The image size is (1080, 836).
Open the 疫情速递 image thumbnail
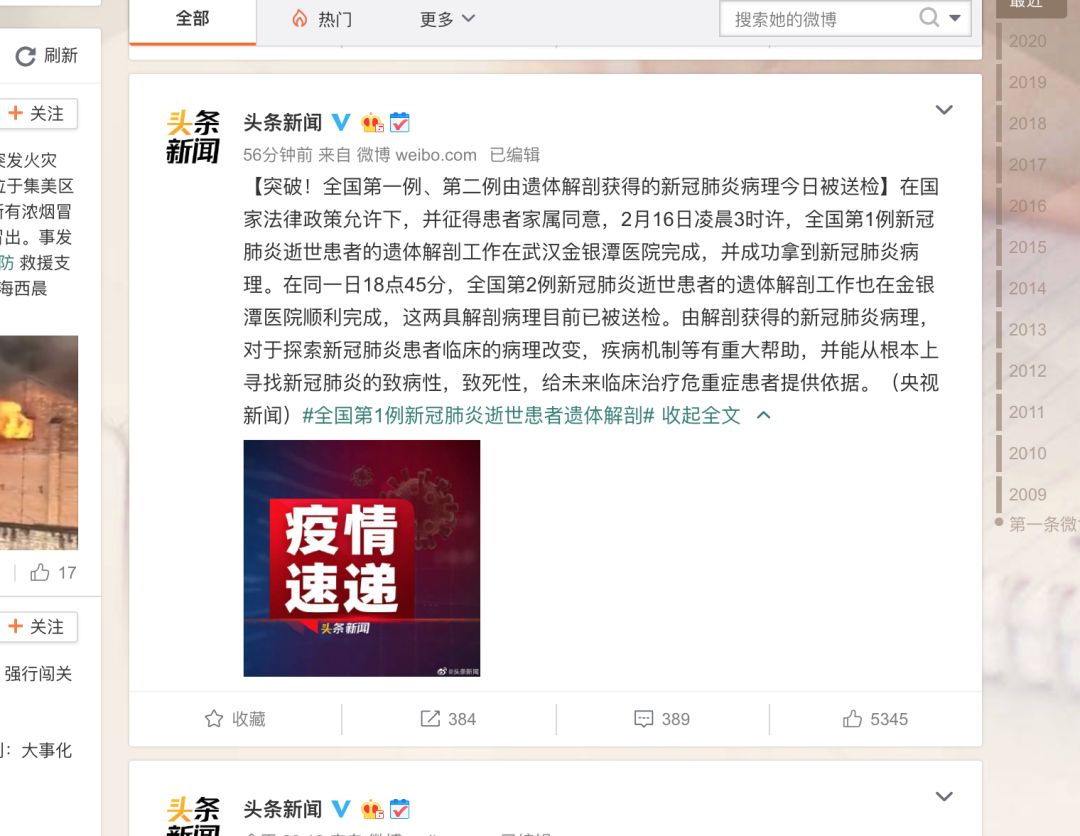point(362,558)
